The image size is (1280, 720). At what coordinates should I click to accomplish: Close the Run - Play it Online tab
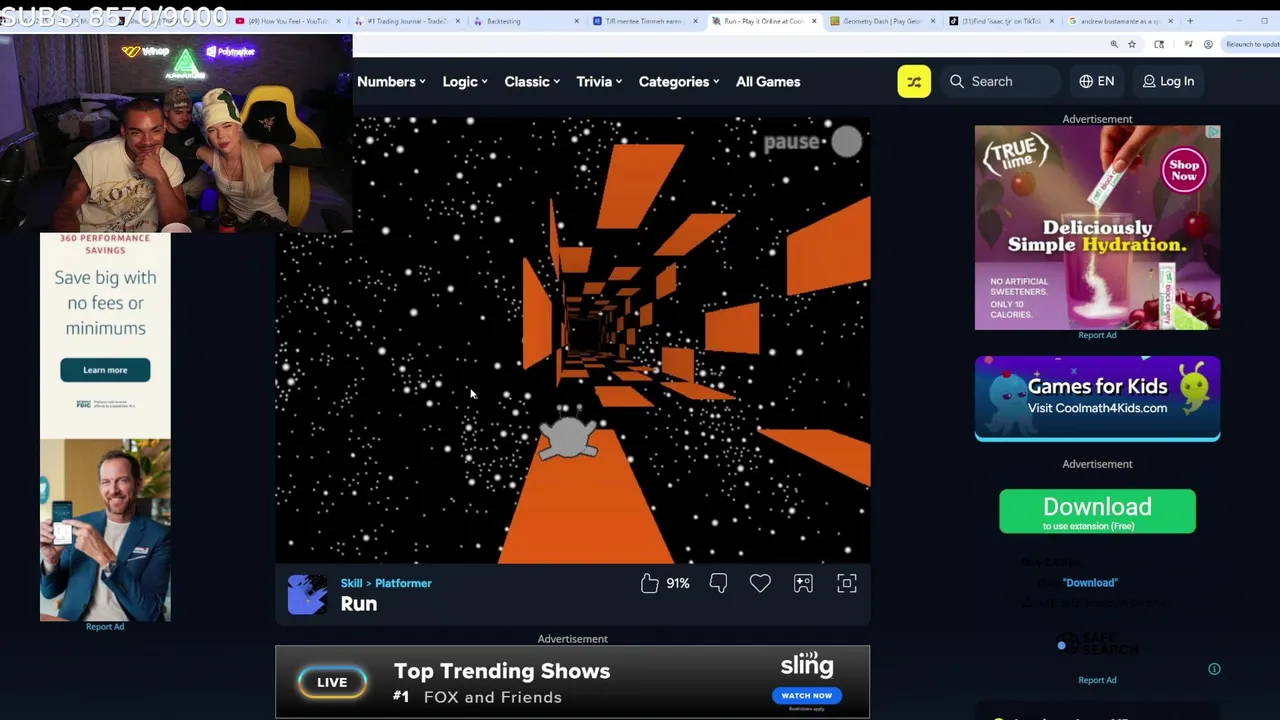click(814, 21)
